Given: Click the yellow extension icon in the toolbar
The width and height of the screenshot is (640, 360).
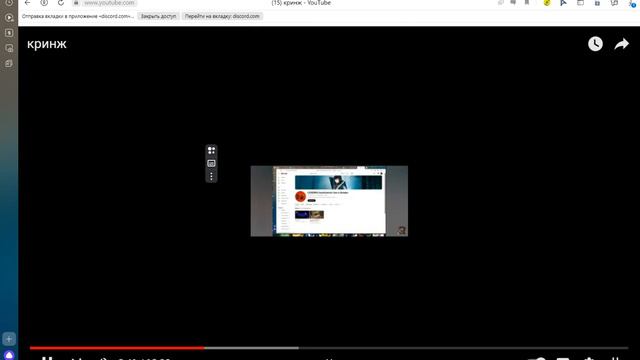Looking at the screenshot, I should 547,3.
